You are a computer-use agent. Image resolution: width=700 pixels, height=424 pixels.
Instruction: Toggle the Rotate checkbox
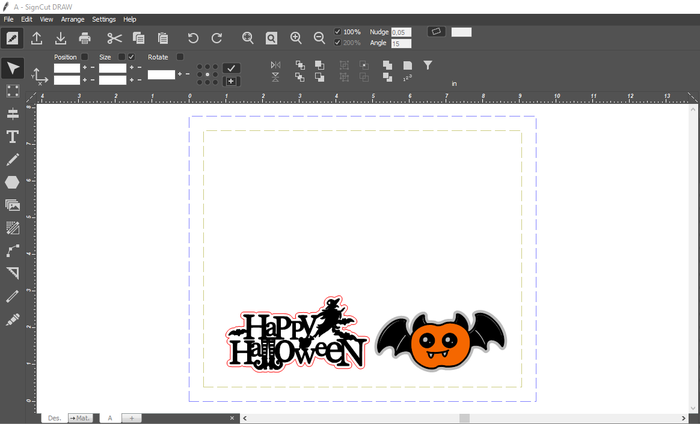coord(180,57)
